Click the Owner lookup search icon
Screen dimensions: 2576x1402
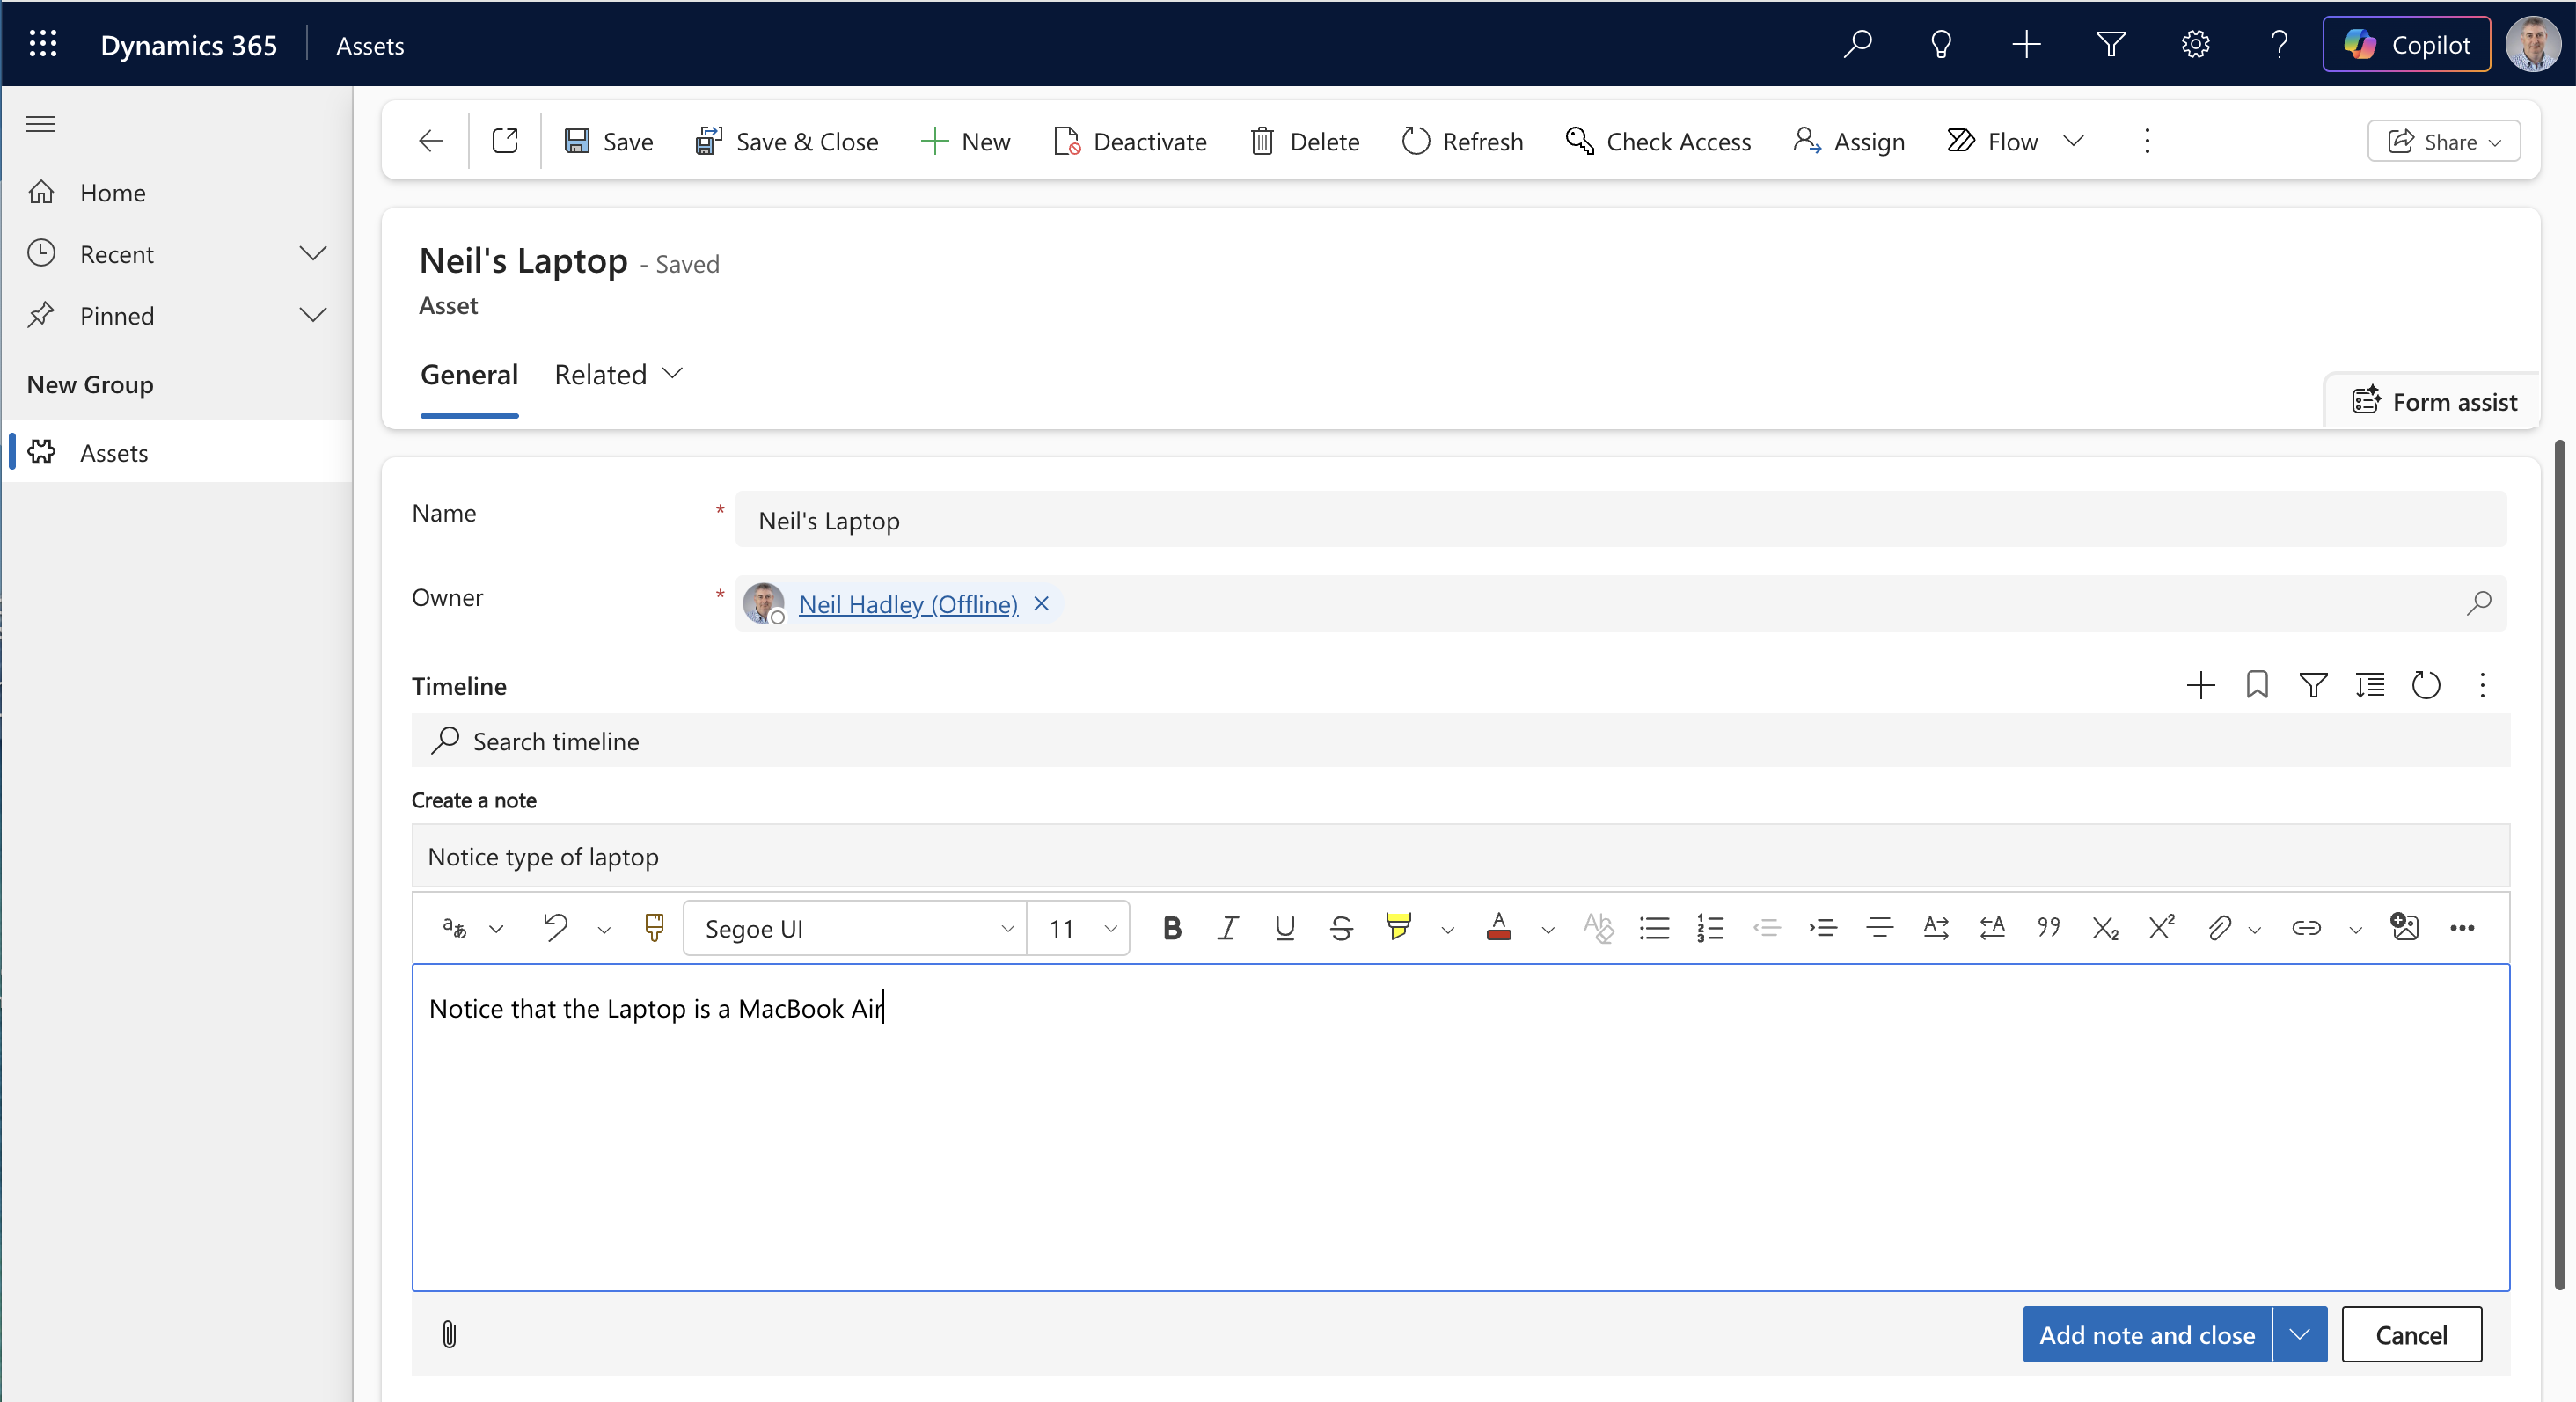(x=2478, y=604)
